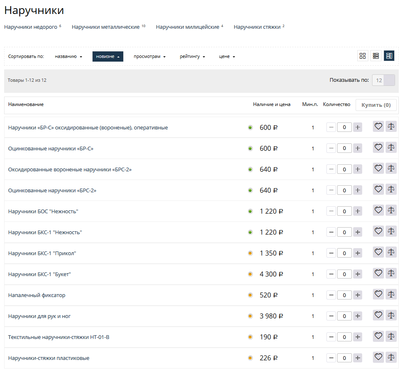Sort products by рейтингу
Viewport: 400px width, 371px height.
192,56
